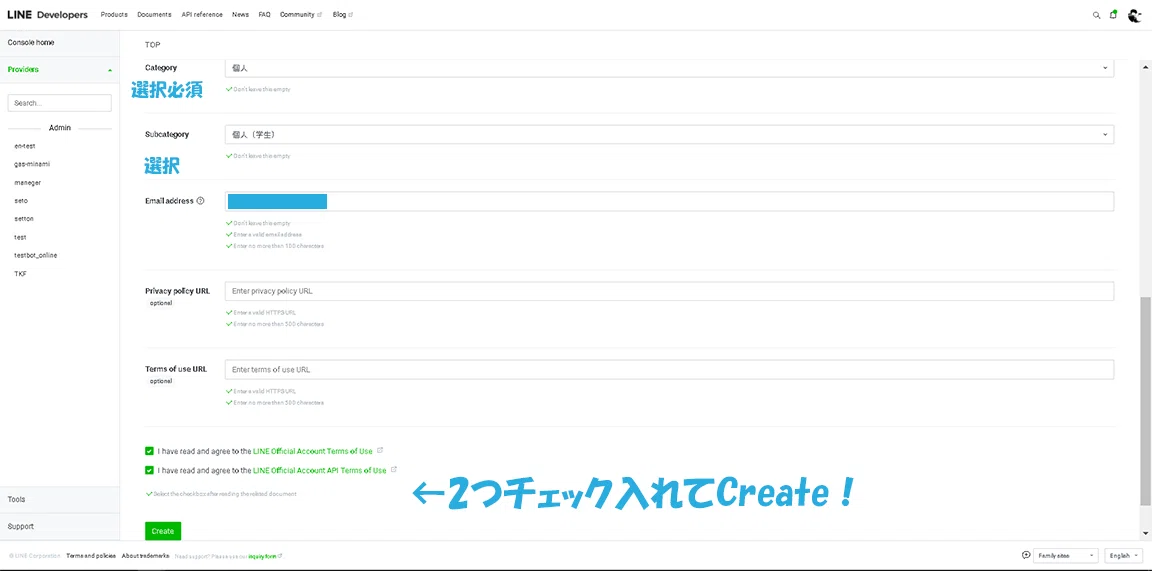The image size is (1152, 571).
Task: Select provider TKF
Action: [21, 273]
